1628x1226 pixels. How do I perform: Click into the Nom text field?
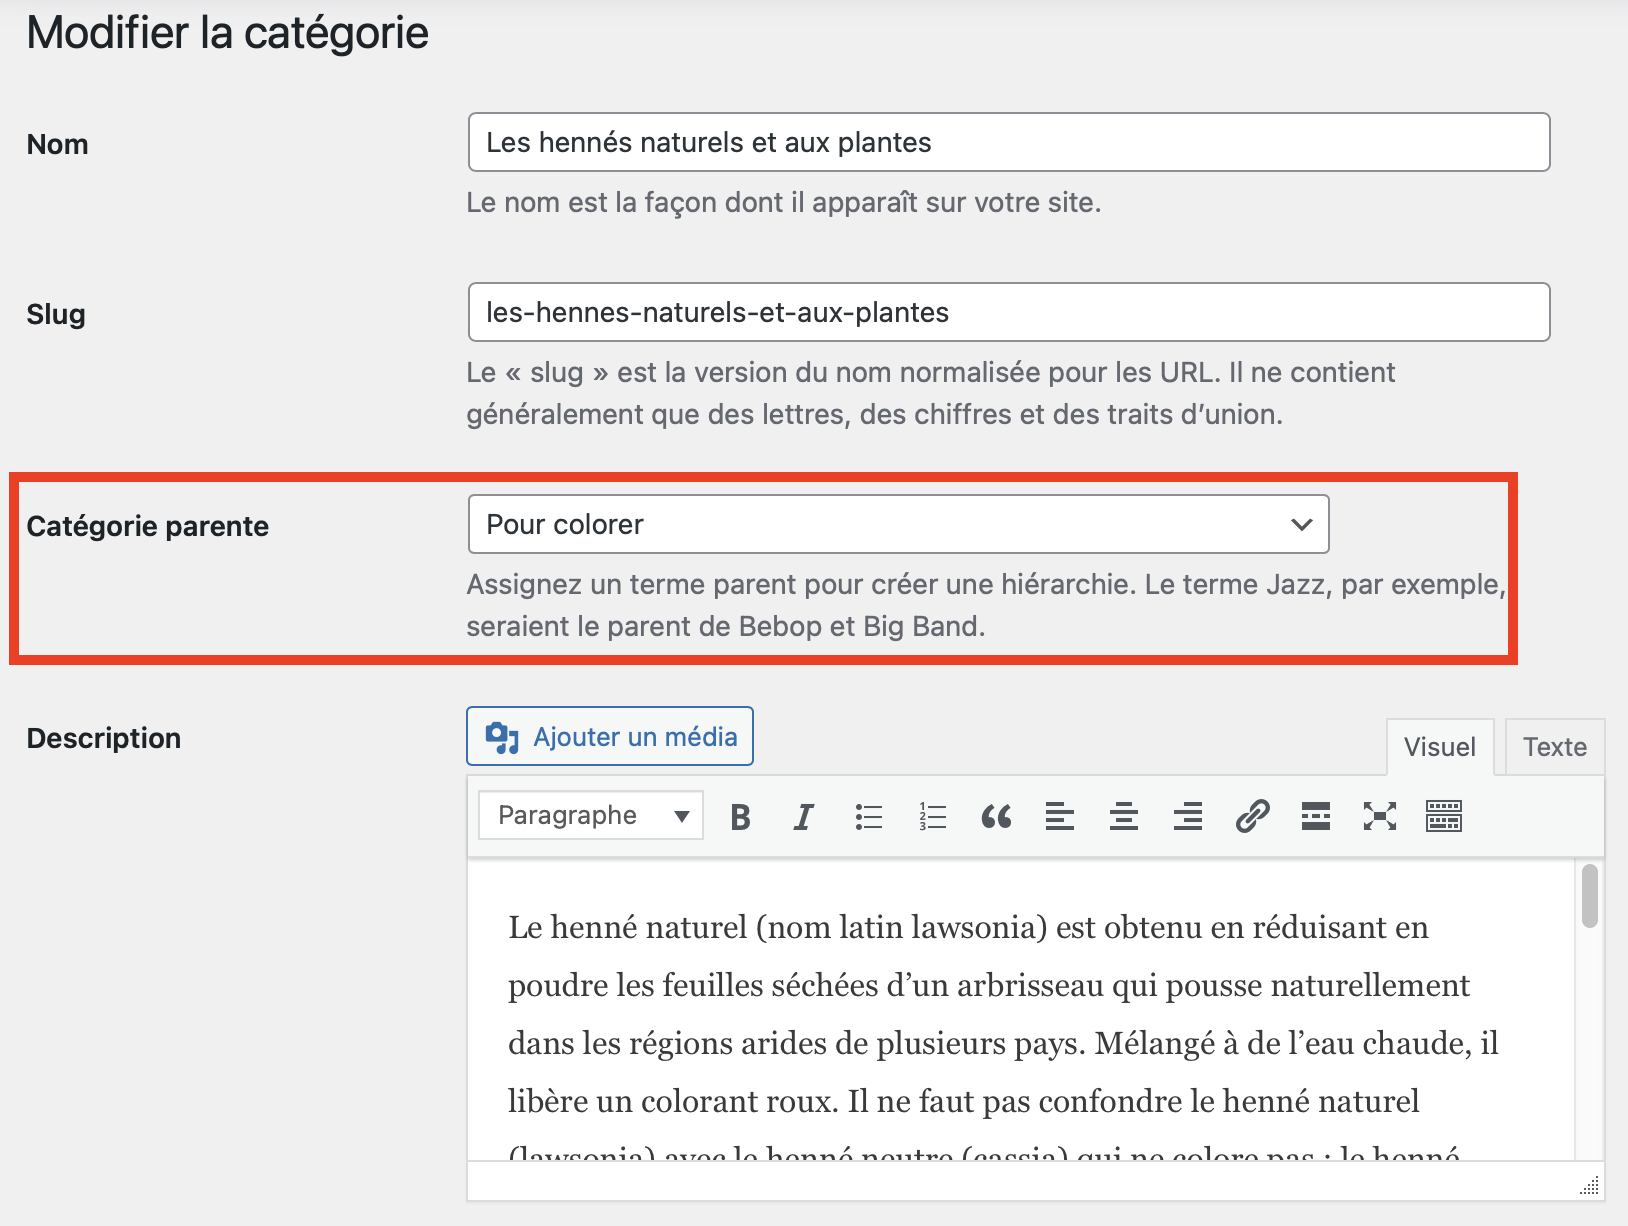click(1008, 143)
